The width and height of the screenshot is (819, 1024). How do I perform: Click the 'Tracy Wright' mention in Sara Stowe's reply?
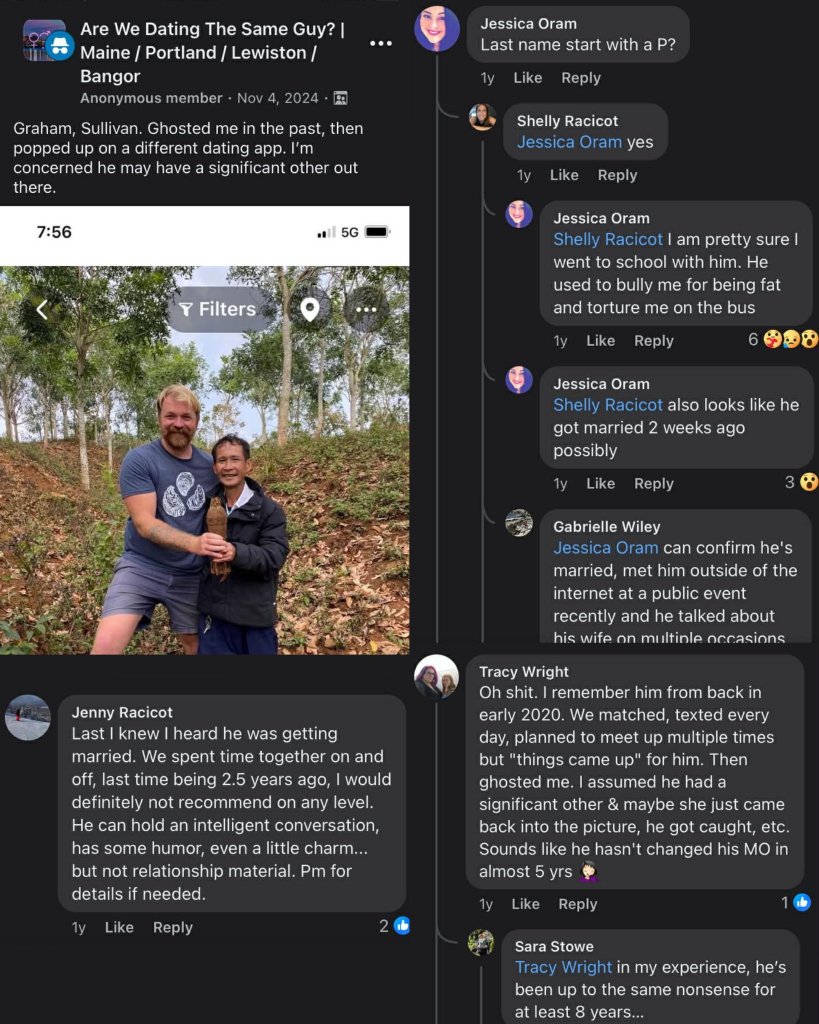(563, 967)
